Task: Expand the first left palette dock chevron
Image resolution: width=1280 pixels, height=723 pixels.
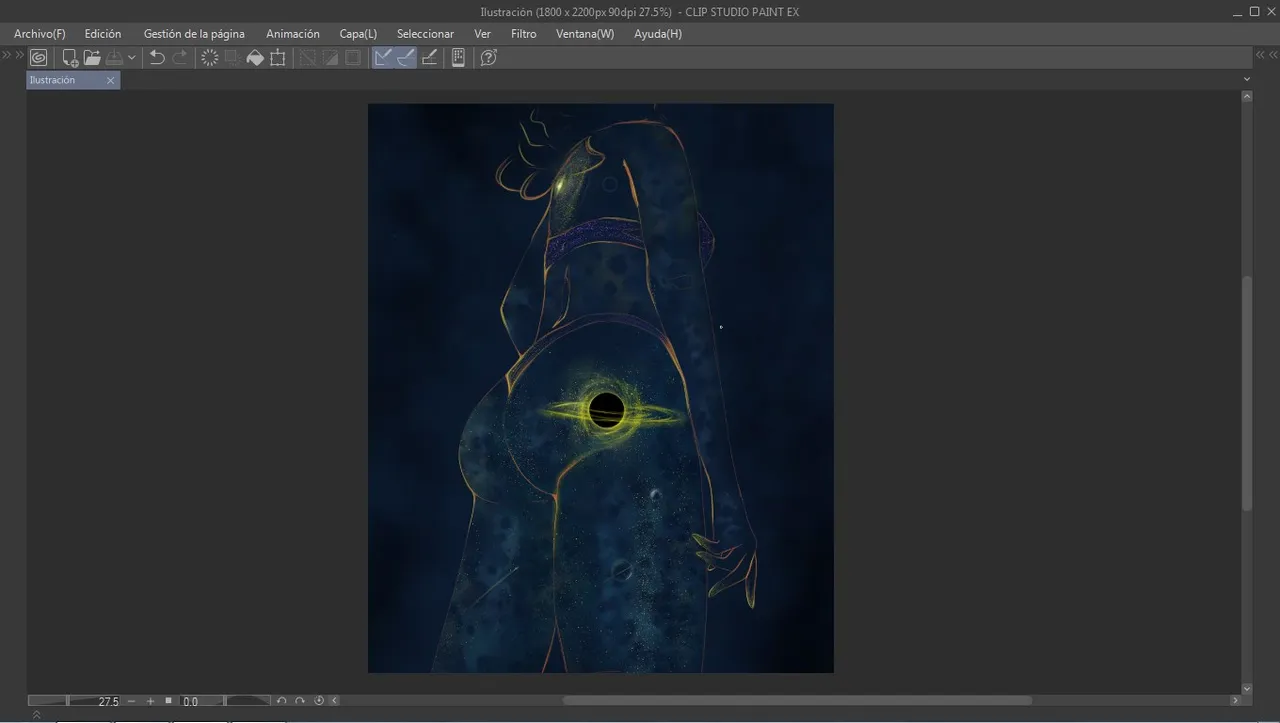Action: [6, 55]
